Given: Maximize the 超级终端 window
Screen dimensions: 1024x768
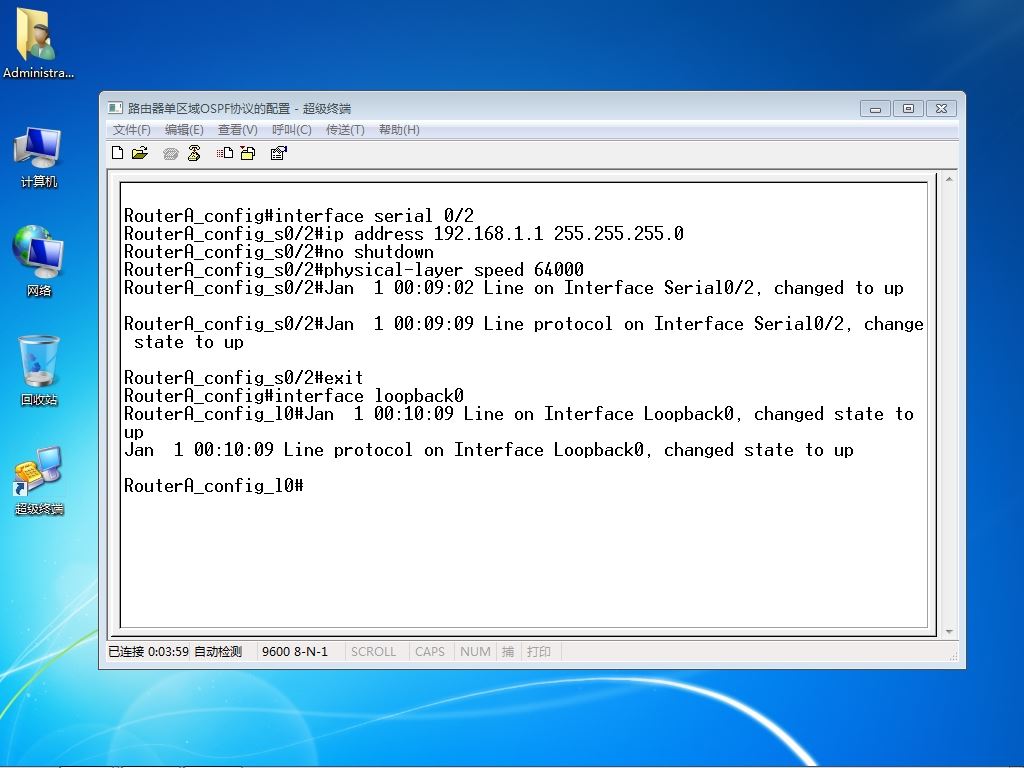Looking at the screenshot, I should click(x=908, y=108).
